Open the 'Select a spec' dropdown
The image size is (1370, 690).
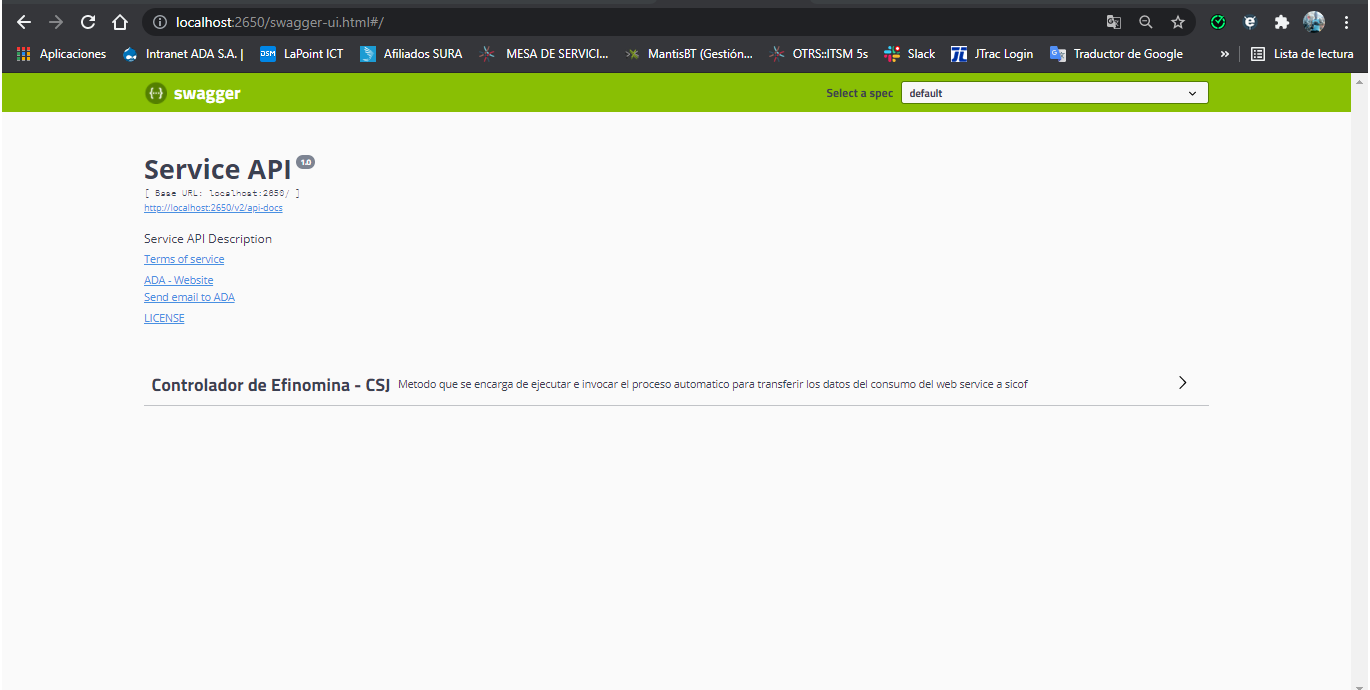point(1054,93)
